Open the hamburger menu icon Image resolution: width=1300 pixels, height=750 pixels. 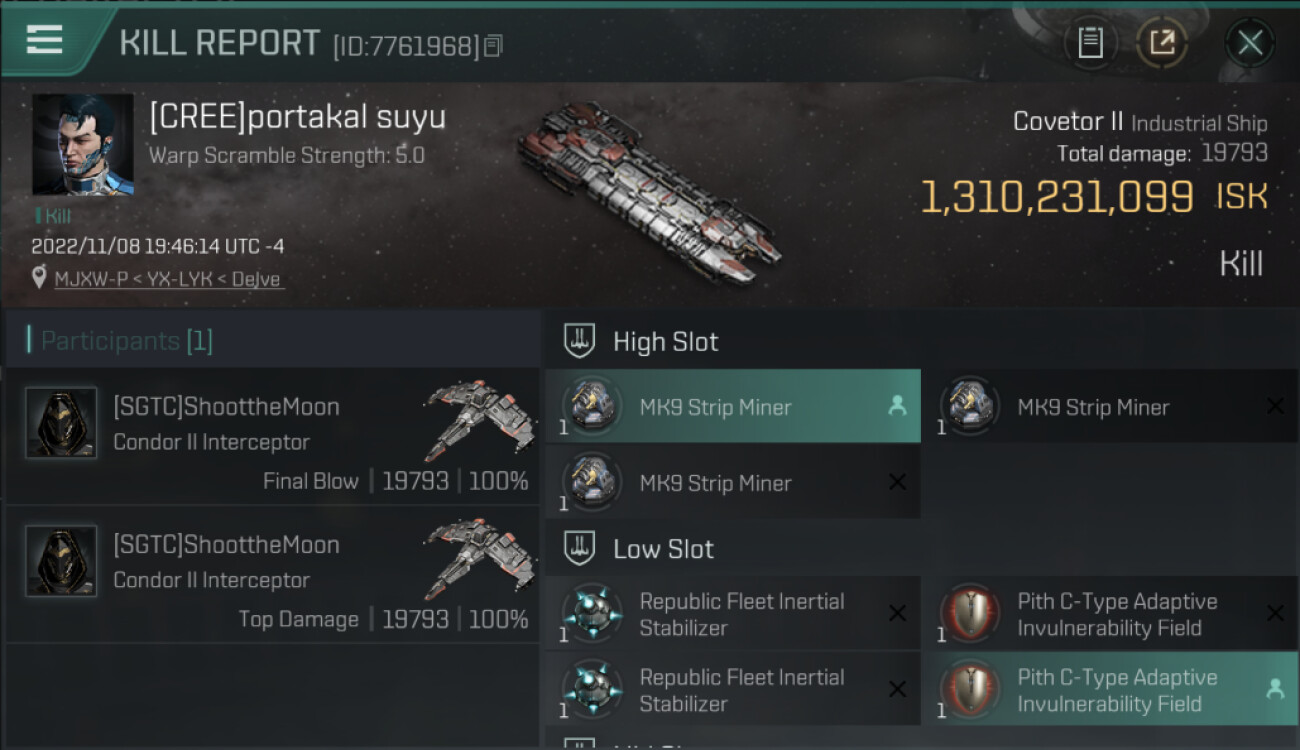(x=44, y=40)
